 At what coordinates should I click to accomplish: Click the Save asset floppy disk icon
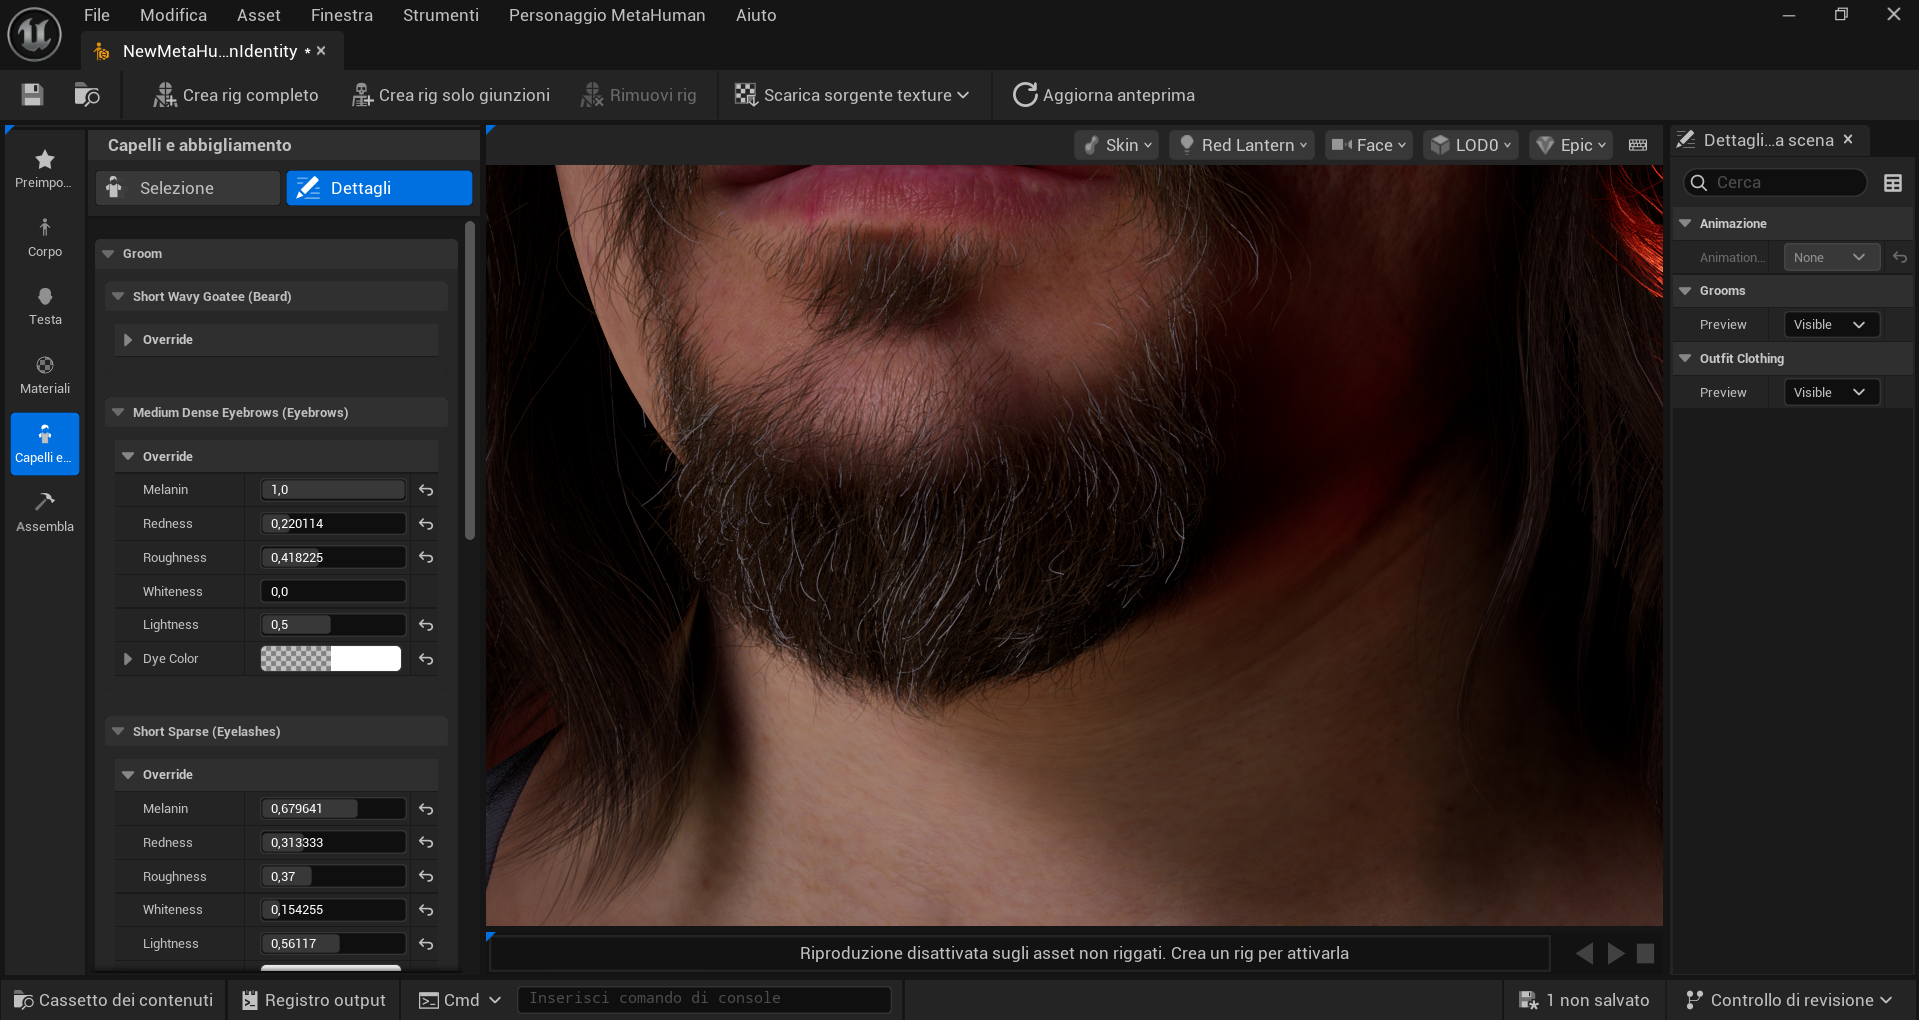click(32, 95)
